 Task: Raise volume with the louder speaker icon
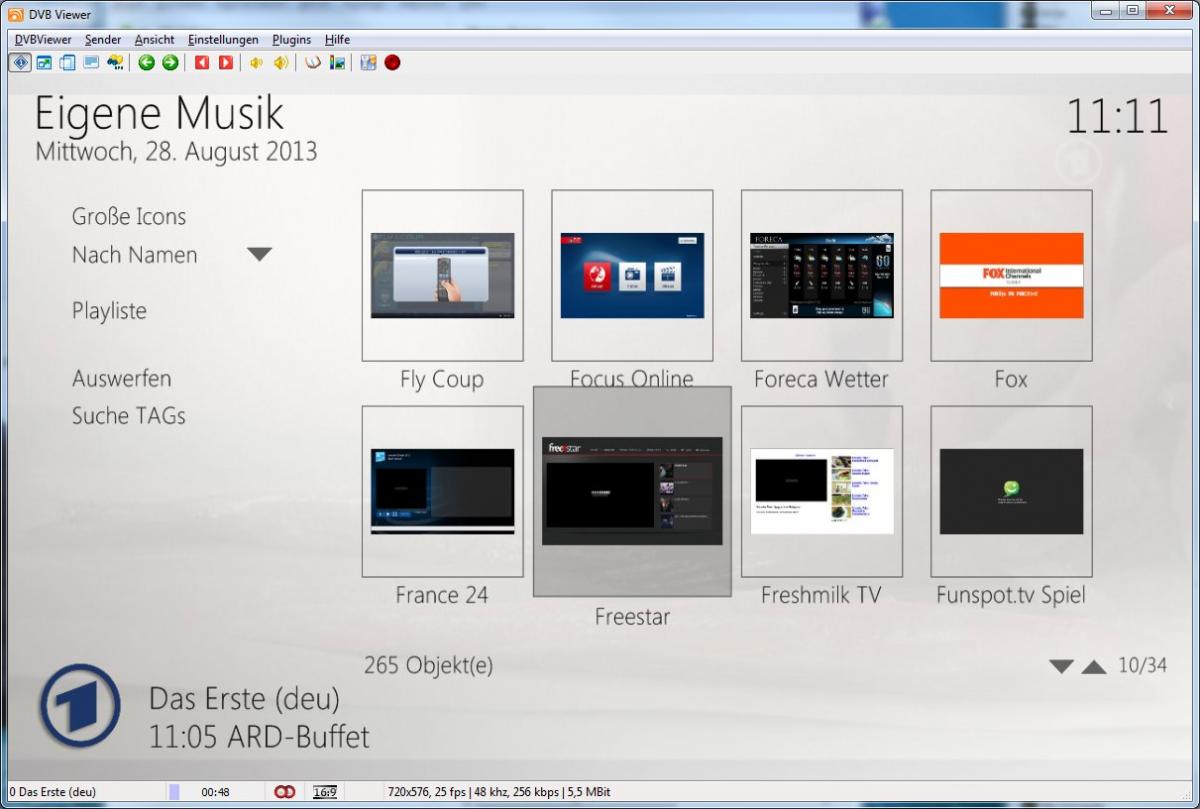(x=281, y=62)
